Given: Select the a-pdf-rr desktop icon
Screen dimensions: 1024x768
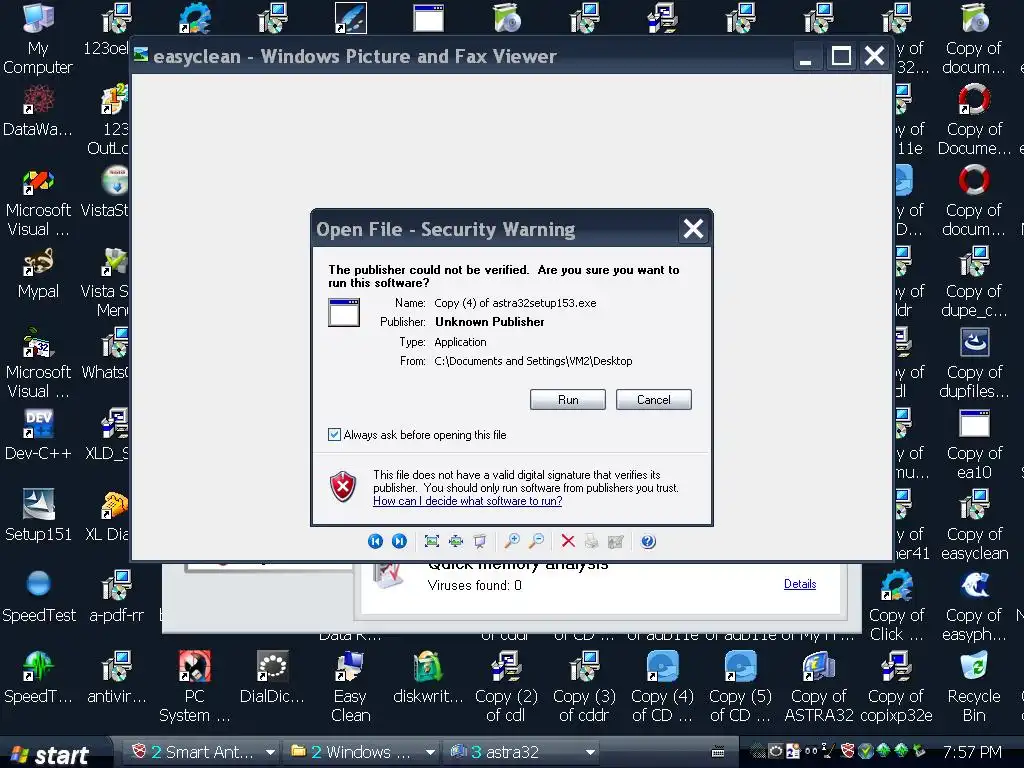Looking at the screenshot, I should (x=117, y=597).
